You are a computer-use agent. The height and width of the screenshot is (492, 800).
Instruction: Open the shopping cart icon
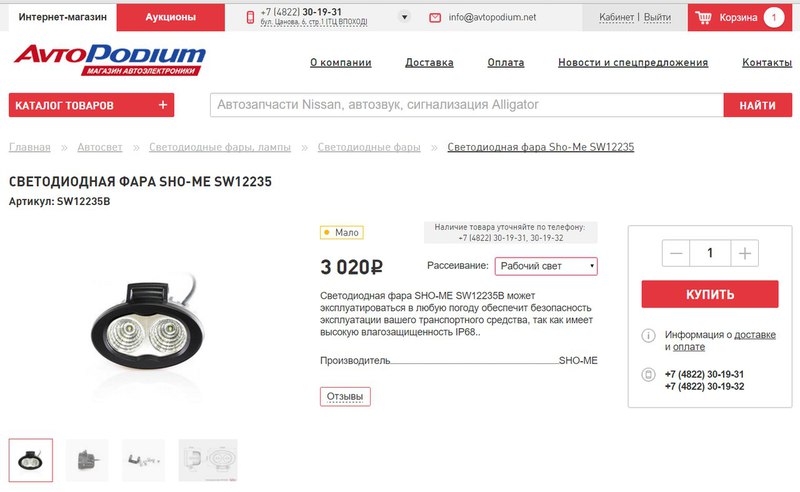click(703, 18)
